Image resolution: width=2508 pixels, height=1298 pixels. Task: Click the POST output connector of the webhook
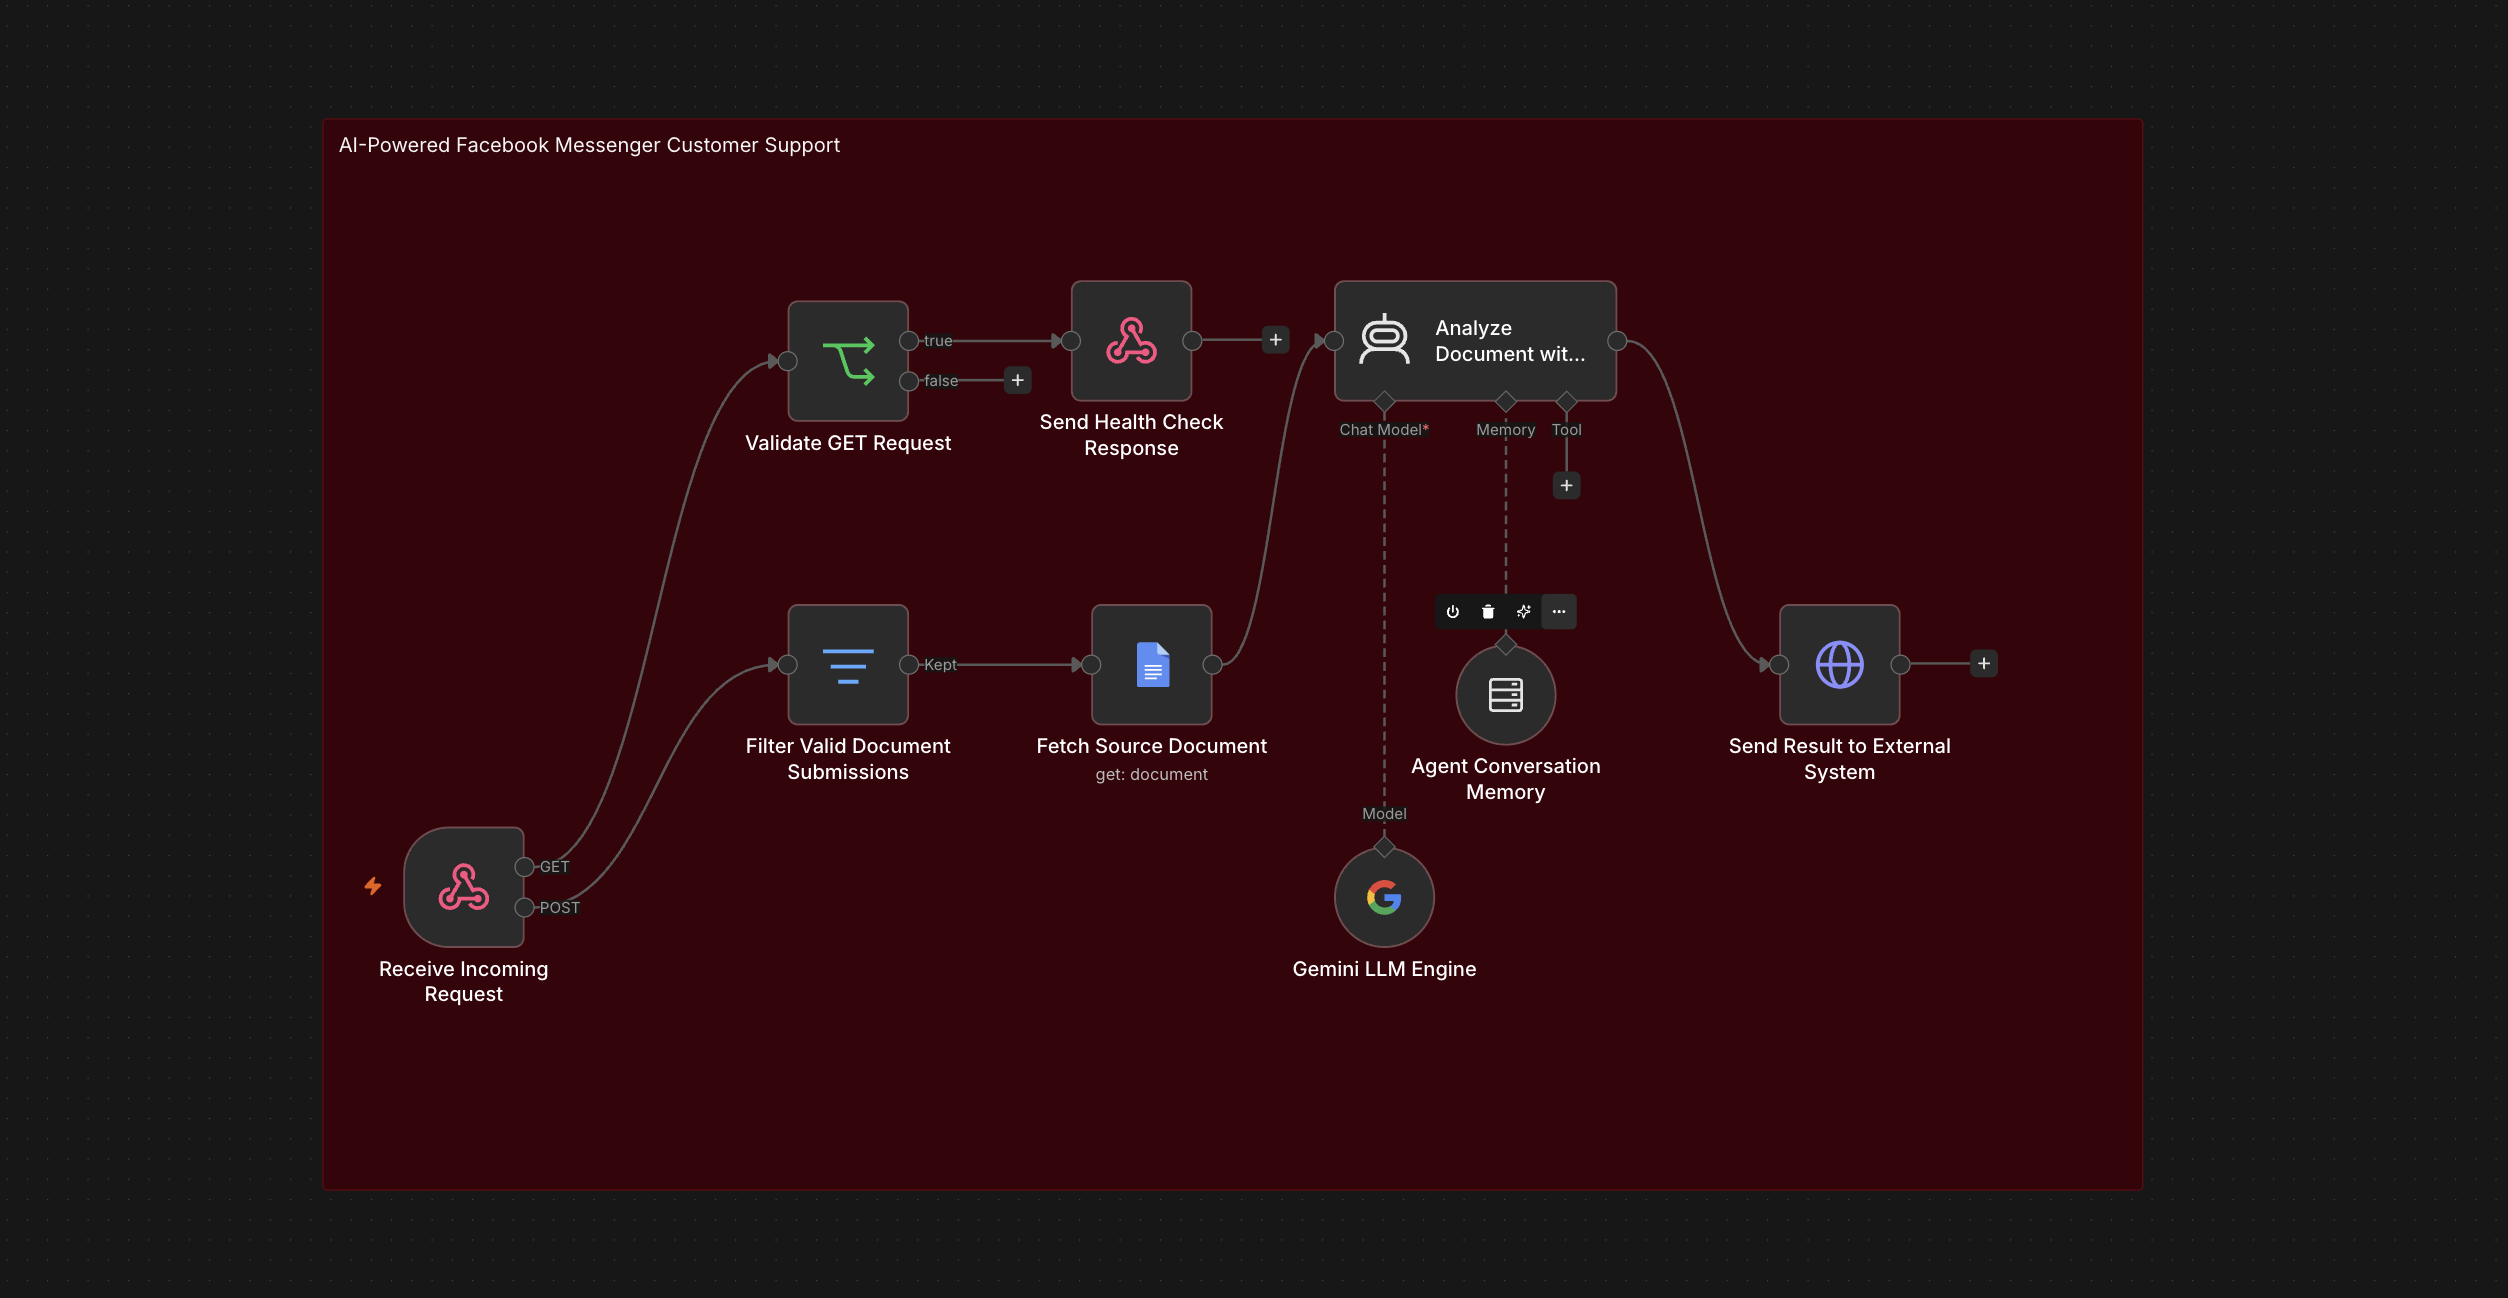point(524,907)
